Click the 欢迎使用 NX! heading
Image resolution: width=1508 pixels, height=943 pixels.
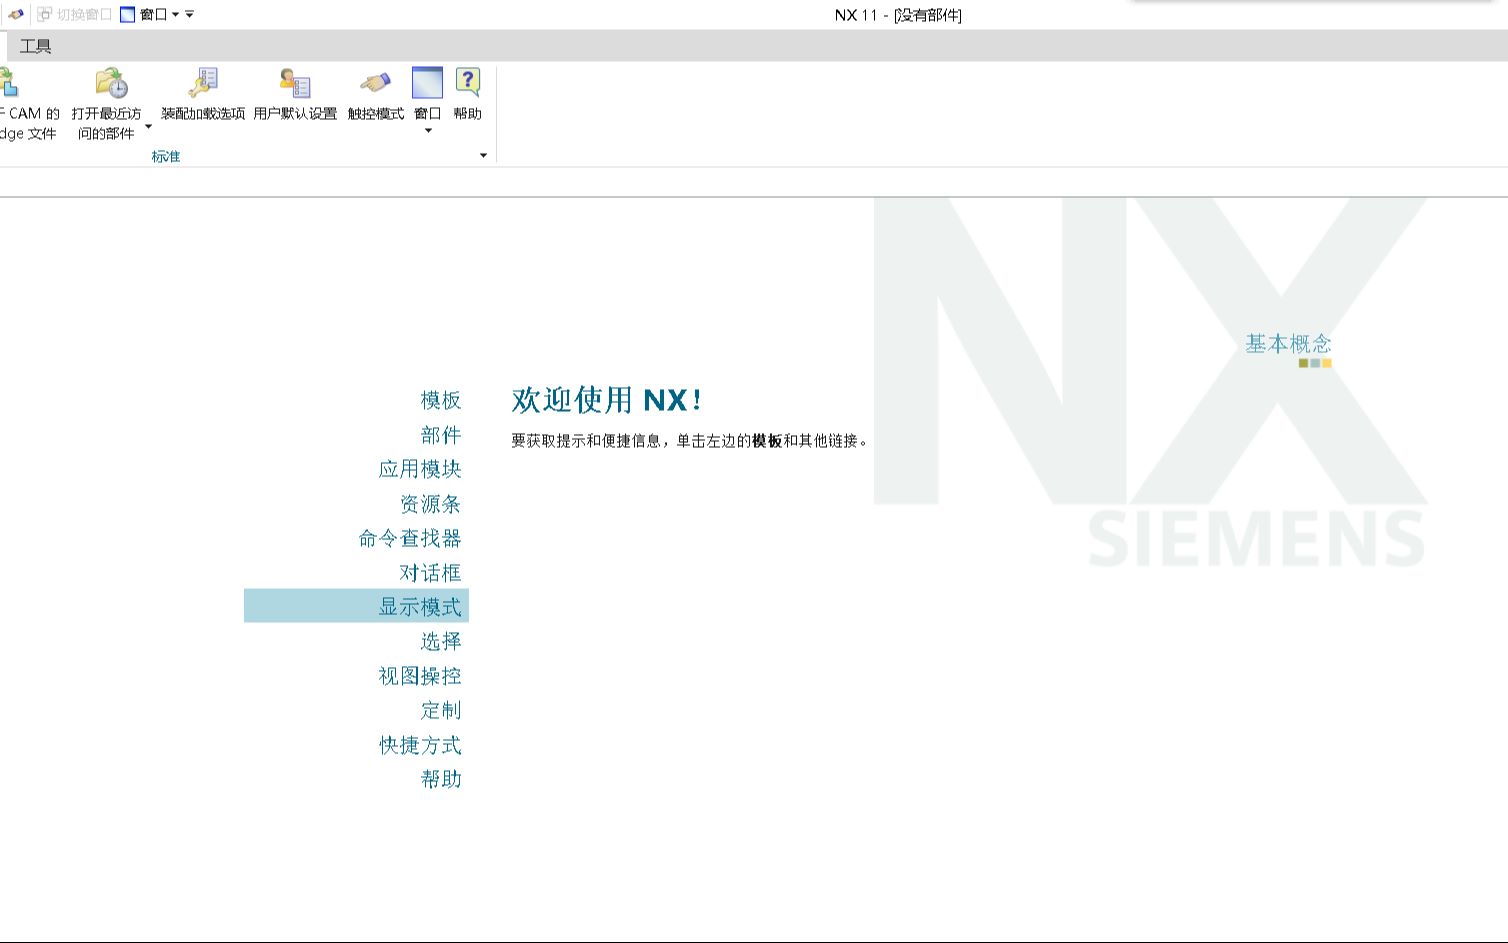(x=606, y=400)
